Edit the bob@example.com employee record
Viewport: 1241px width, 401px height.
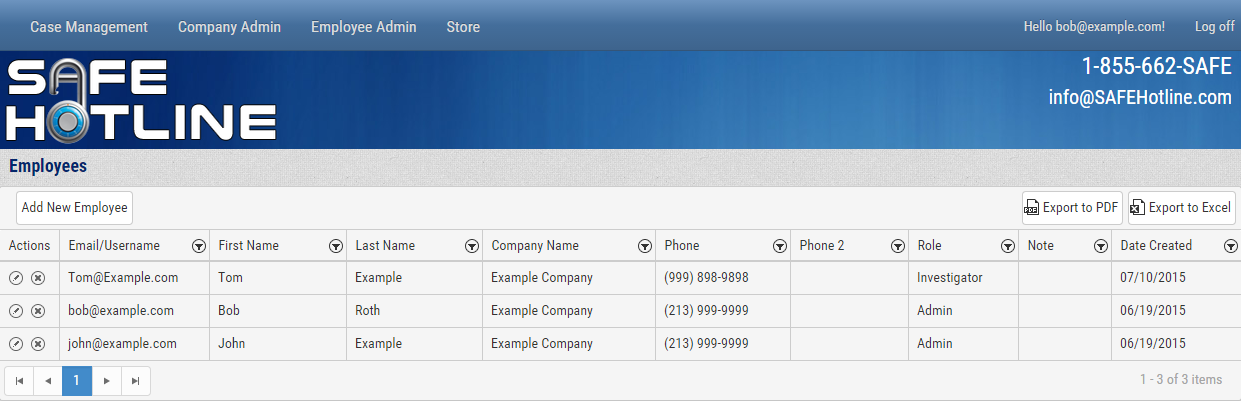[x=16, y=311]
